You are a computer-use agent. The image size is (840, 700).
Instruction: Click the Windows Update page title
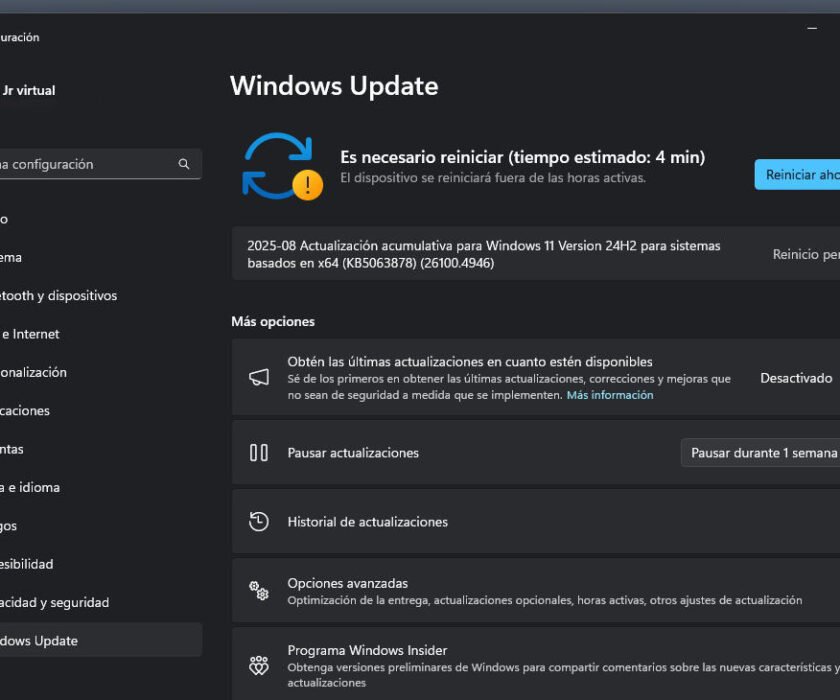pyautogui.click(x=334, y=86)
